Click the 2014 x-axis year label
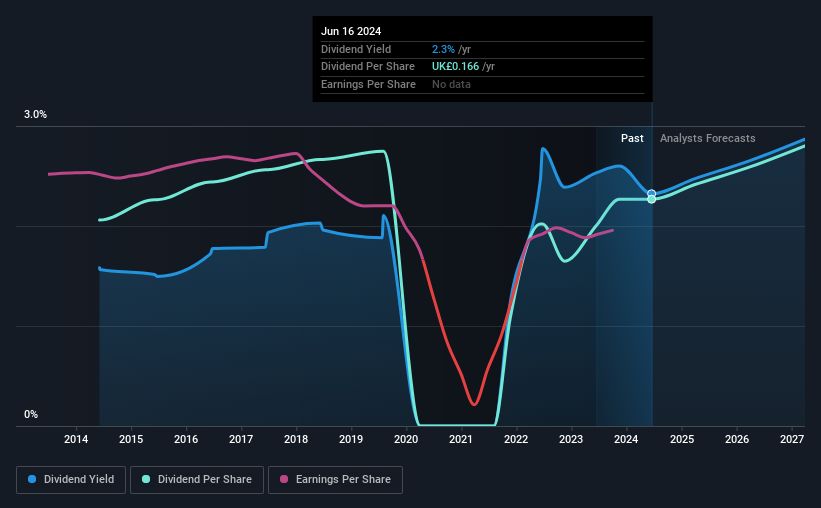 (76, 439)
